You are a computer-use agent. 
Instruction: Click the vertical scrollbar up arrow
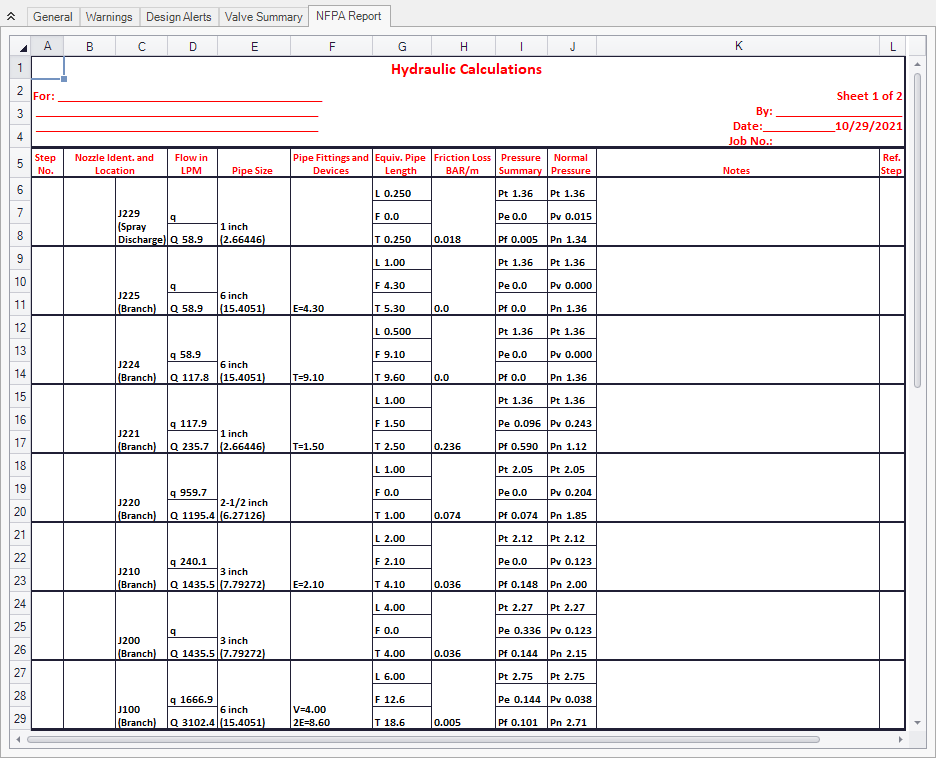click(x=918, y=46)
